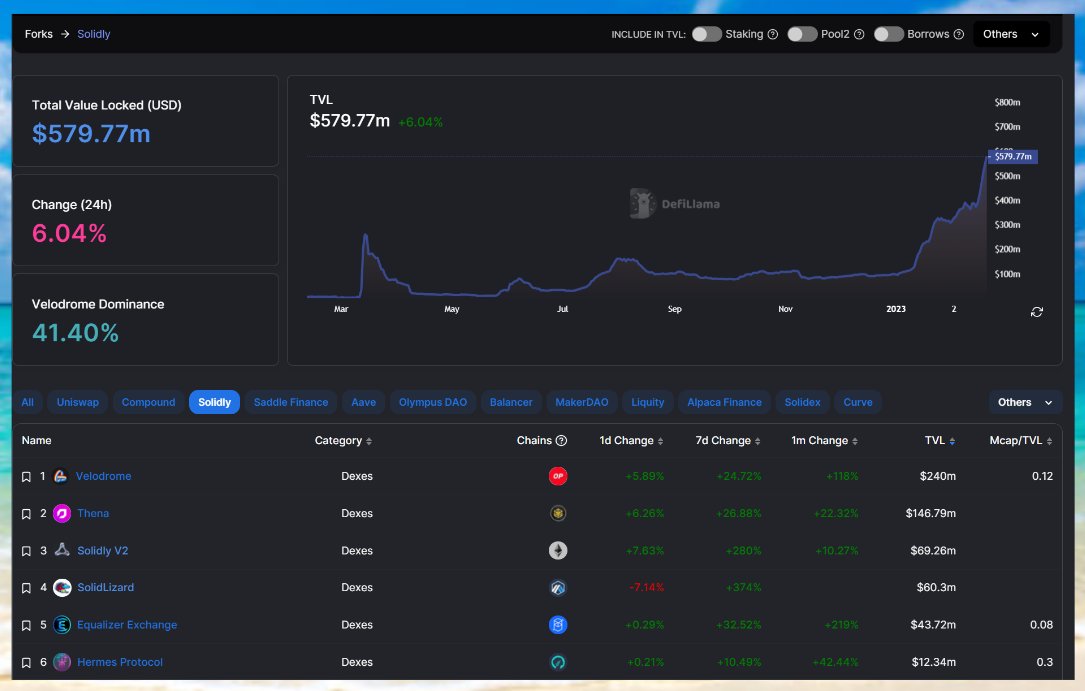Screen dimensions: 1085x691
Task: Switch to the Curve fork tab
Action: 857,402
